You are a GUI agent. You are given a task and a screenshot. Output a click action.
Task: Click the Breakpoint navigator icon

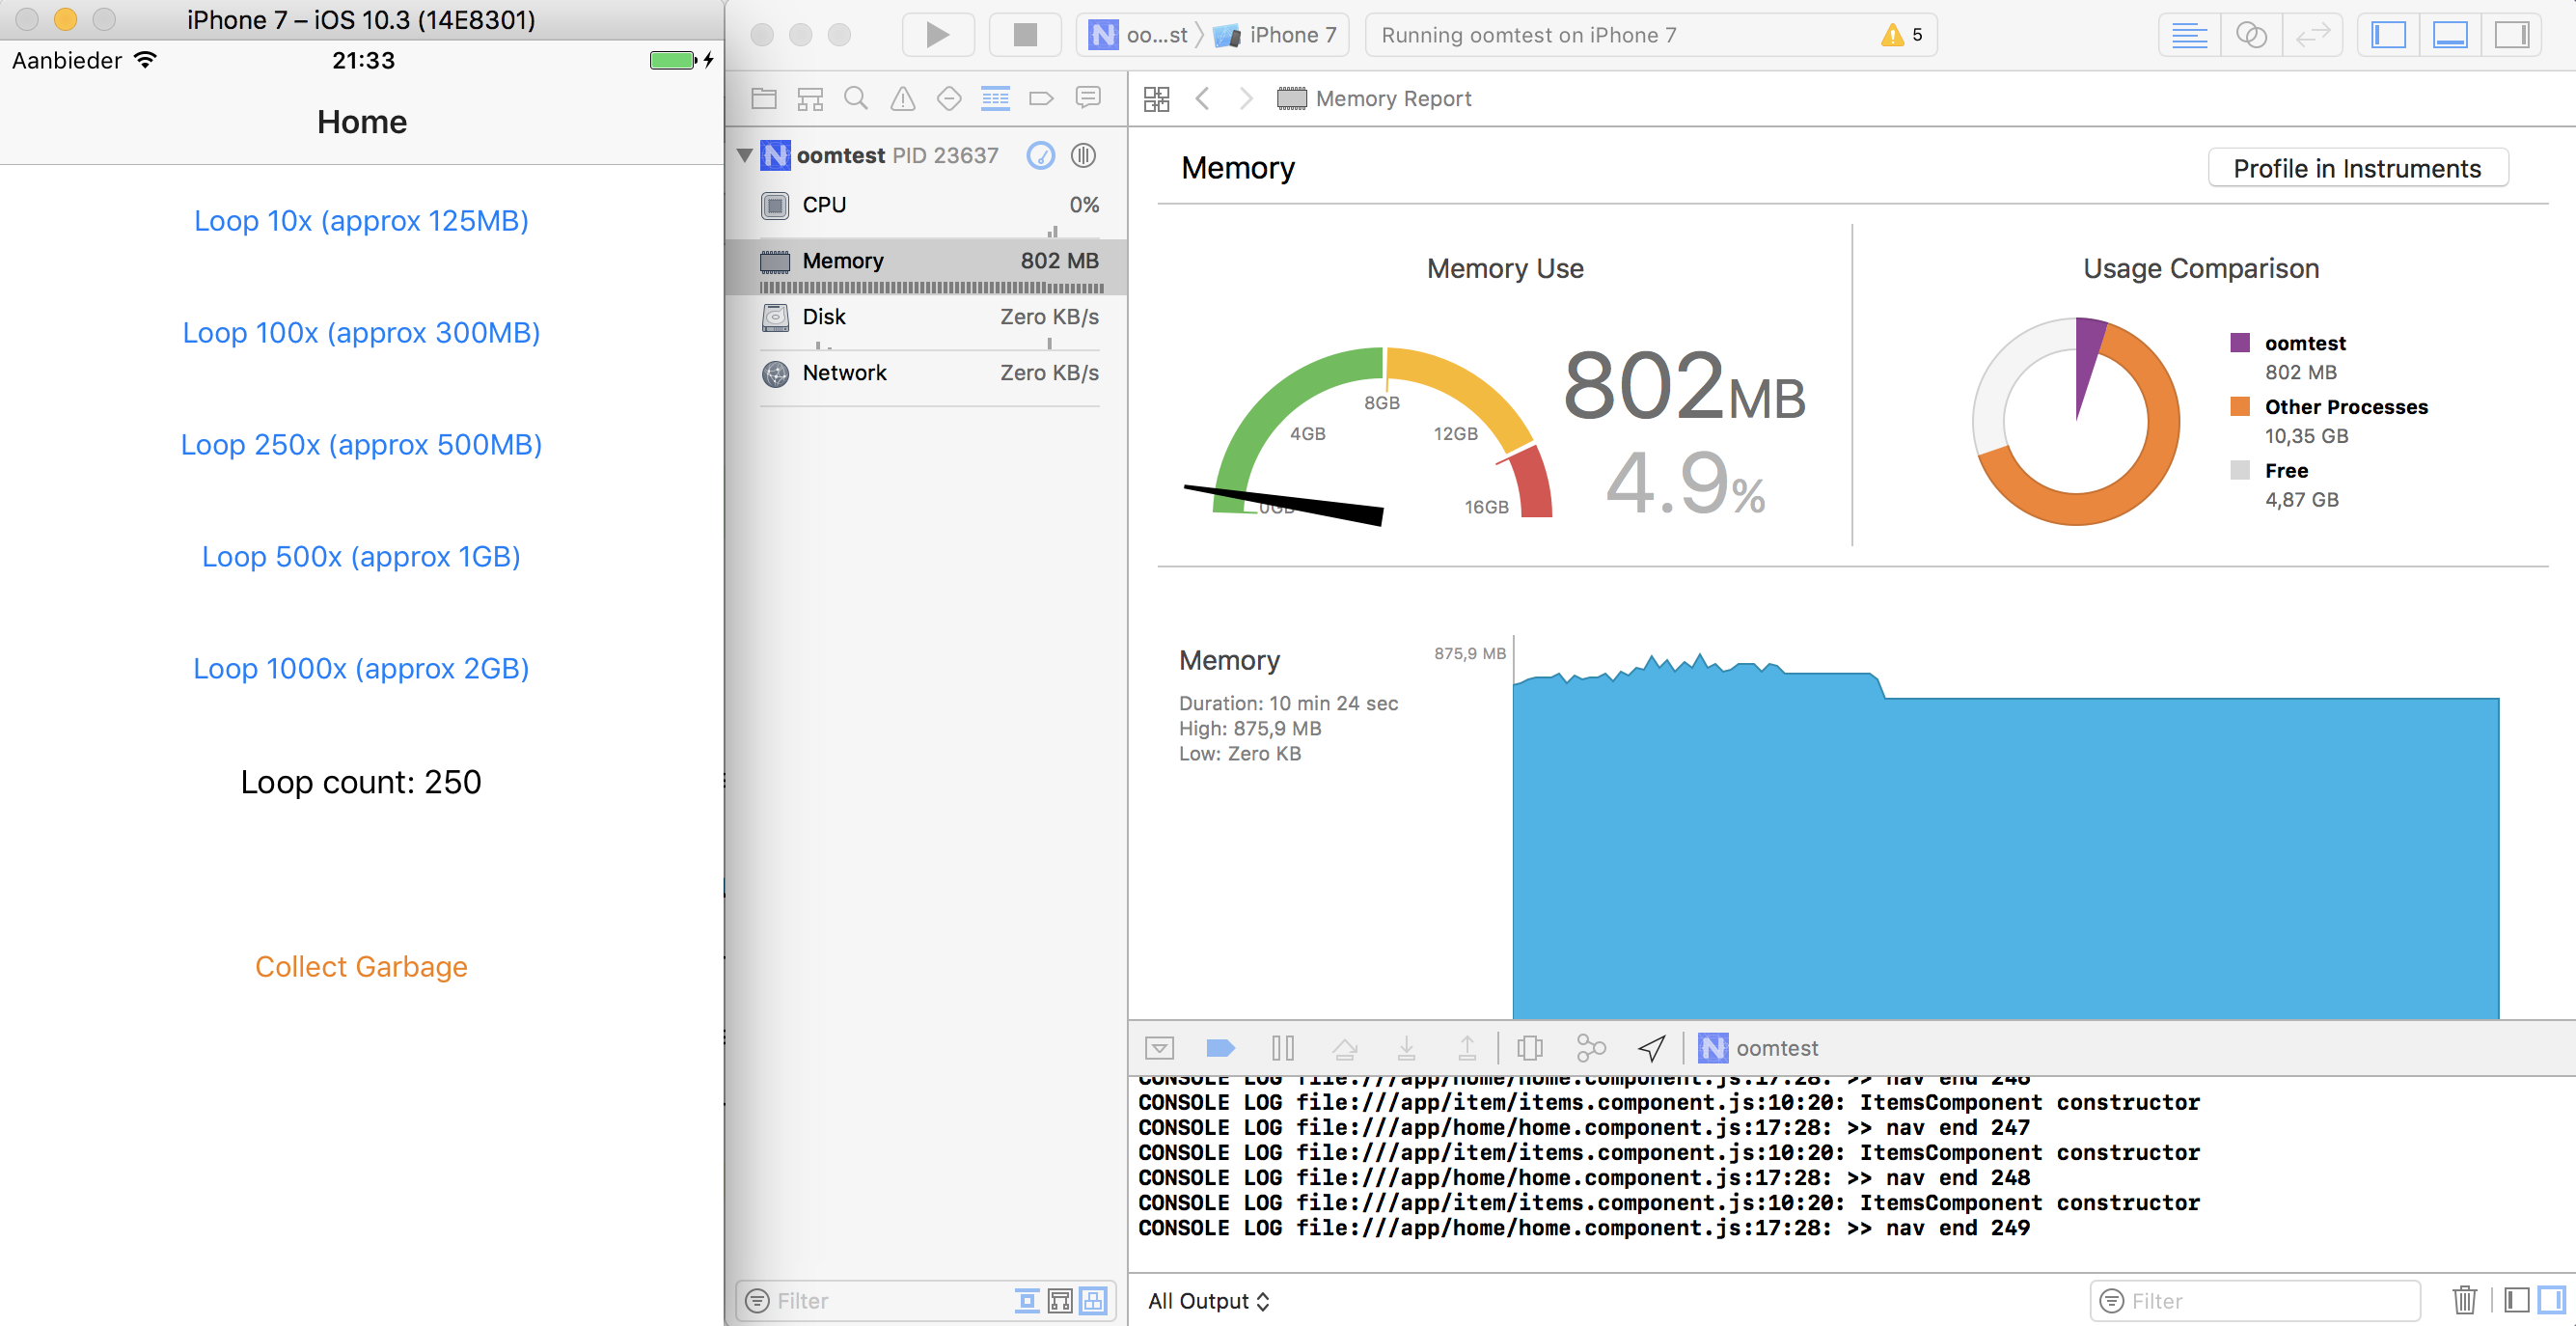1041,98
